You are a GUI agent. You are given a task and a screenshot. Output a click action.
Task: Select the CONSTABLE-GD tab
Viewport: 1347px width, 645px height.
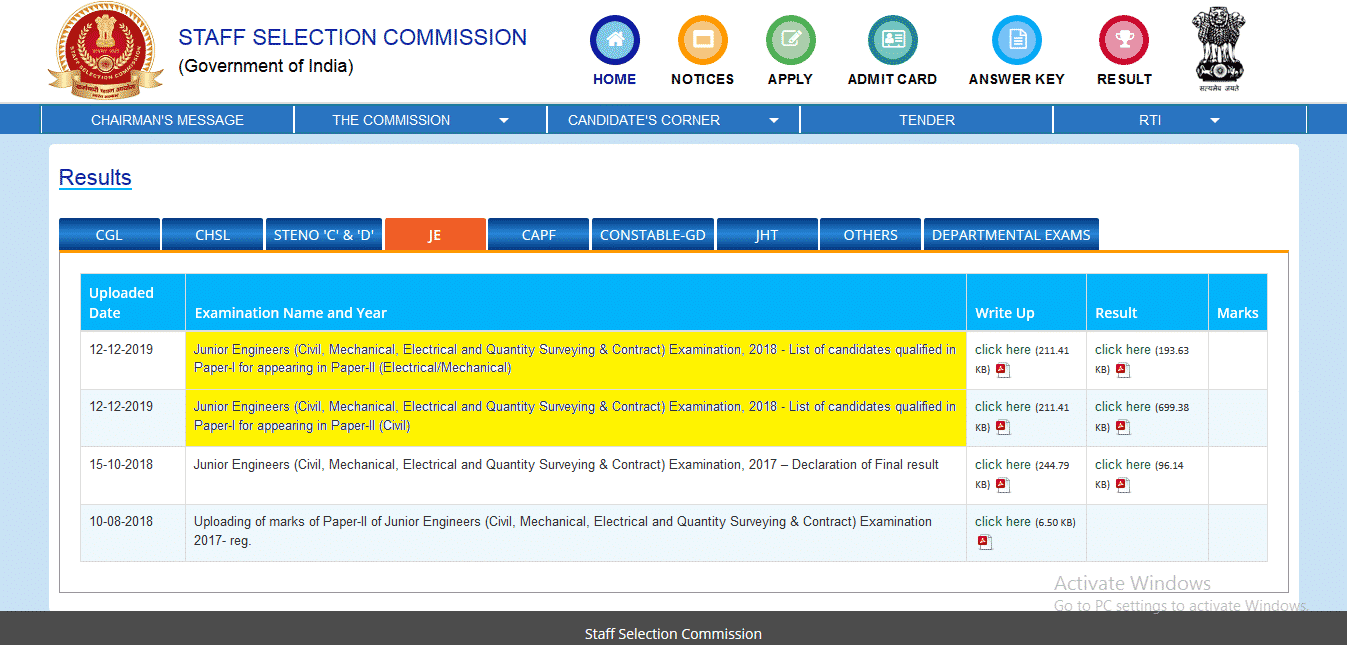coord(652,234)
